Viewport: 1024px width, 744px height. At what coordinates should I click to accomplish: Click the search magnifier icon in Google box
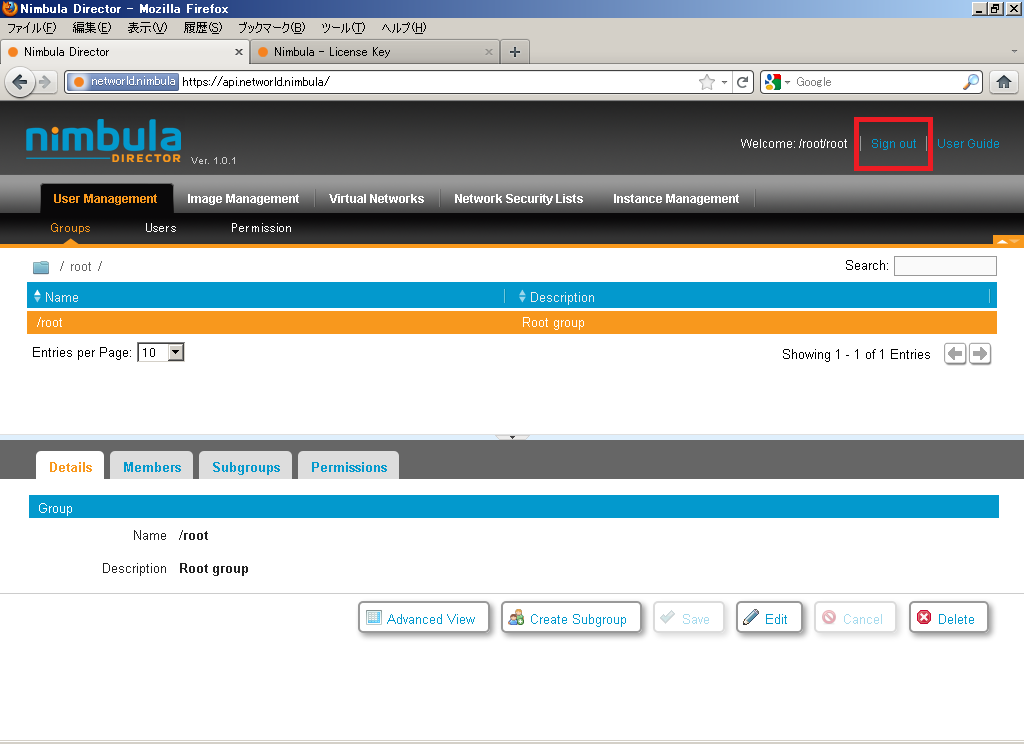tap(971, 82)
